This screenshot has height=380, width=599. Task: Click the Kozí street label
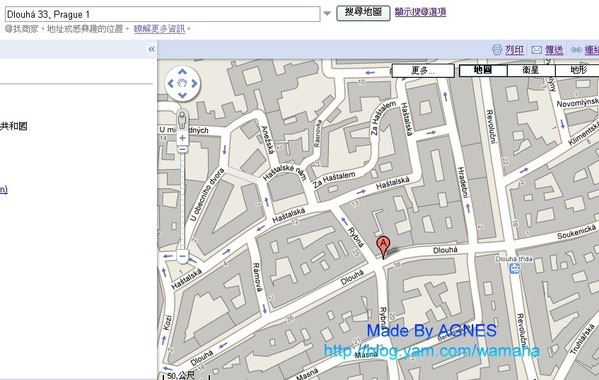168,323
